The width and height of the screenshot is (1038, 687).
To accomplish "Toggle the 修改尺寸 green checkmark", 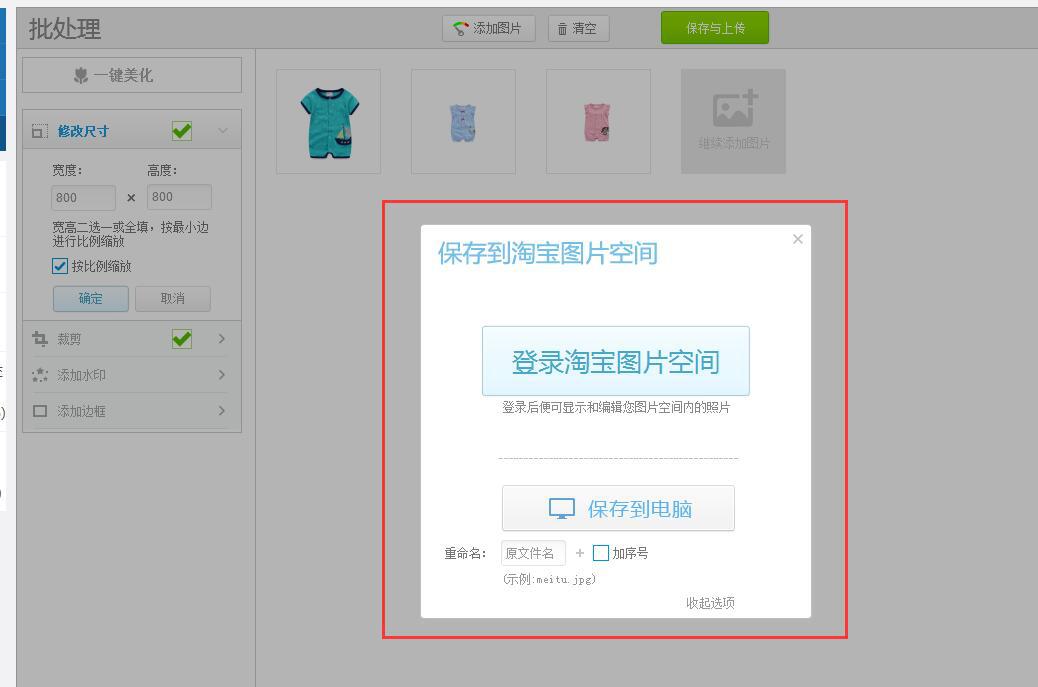I will [181, 131].
